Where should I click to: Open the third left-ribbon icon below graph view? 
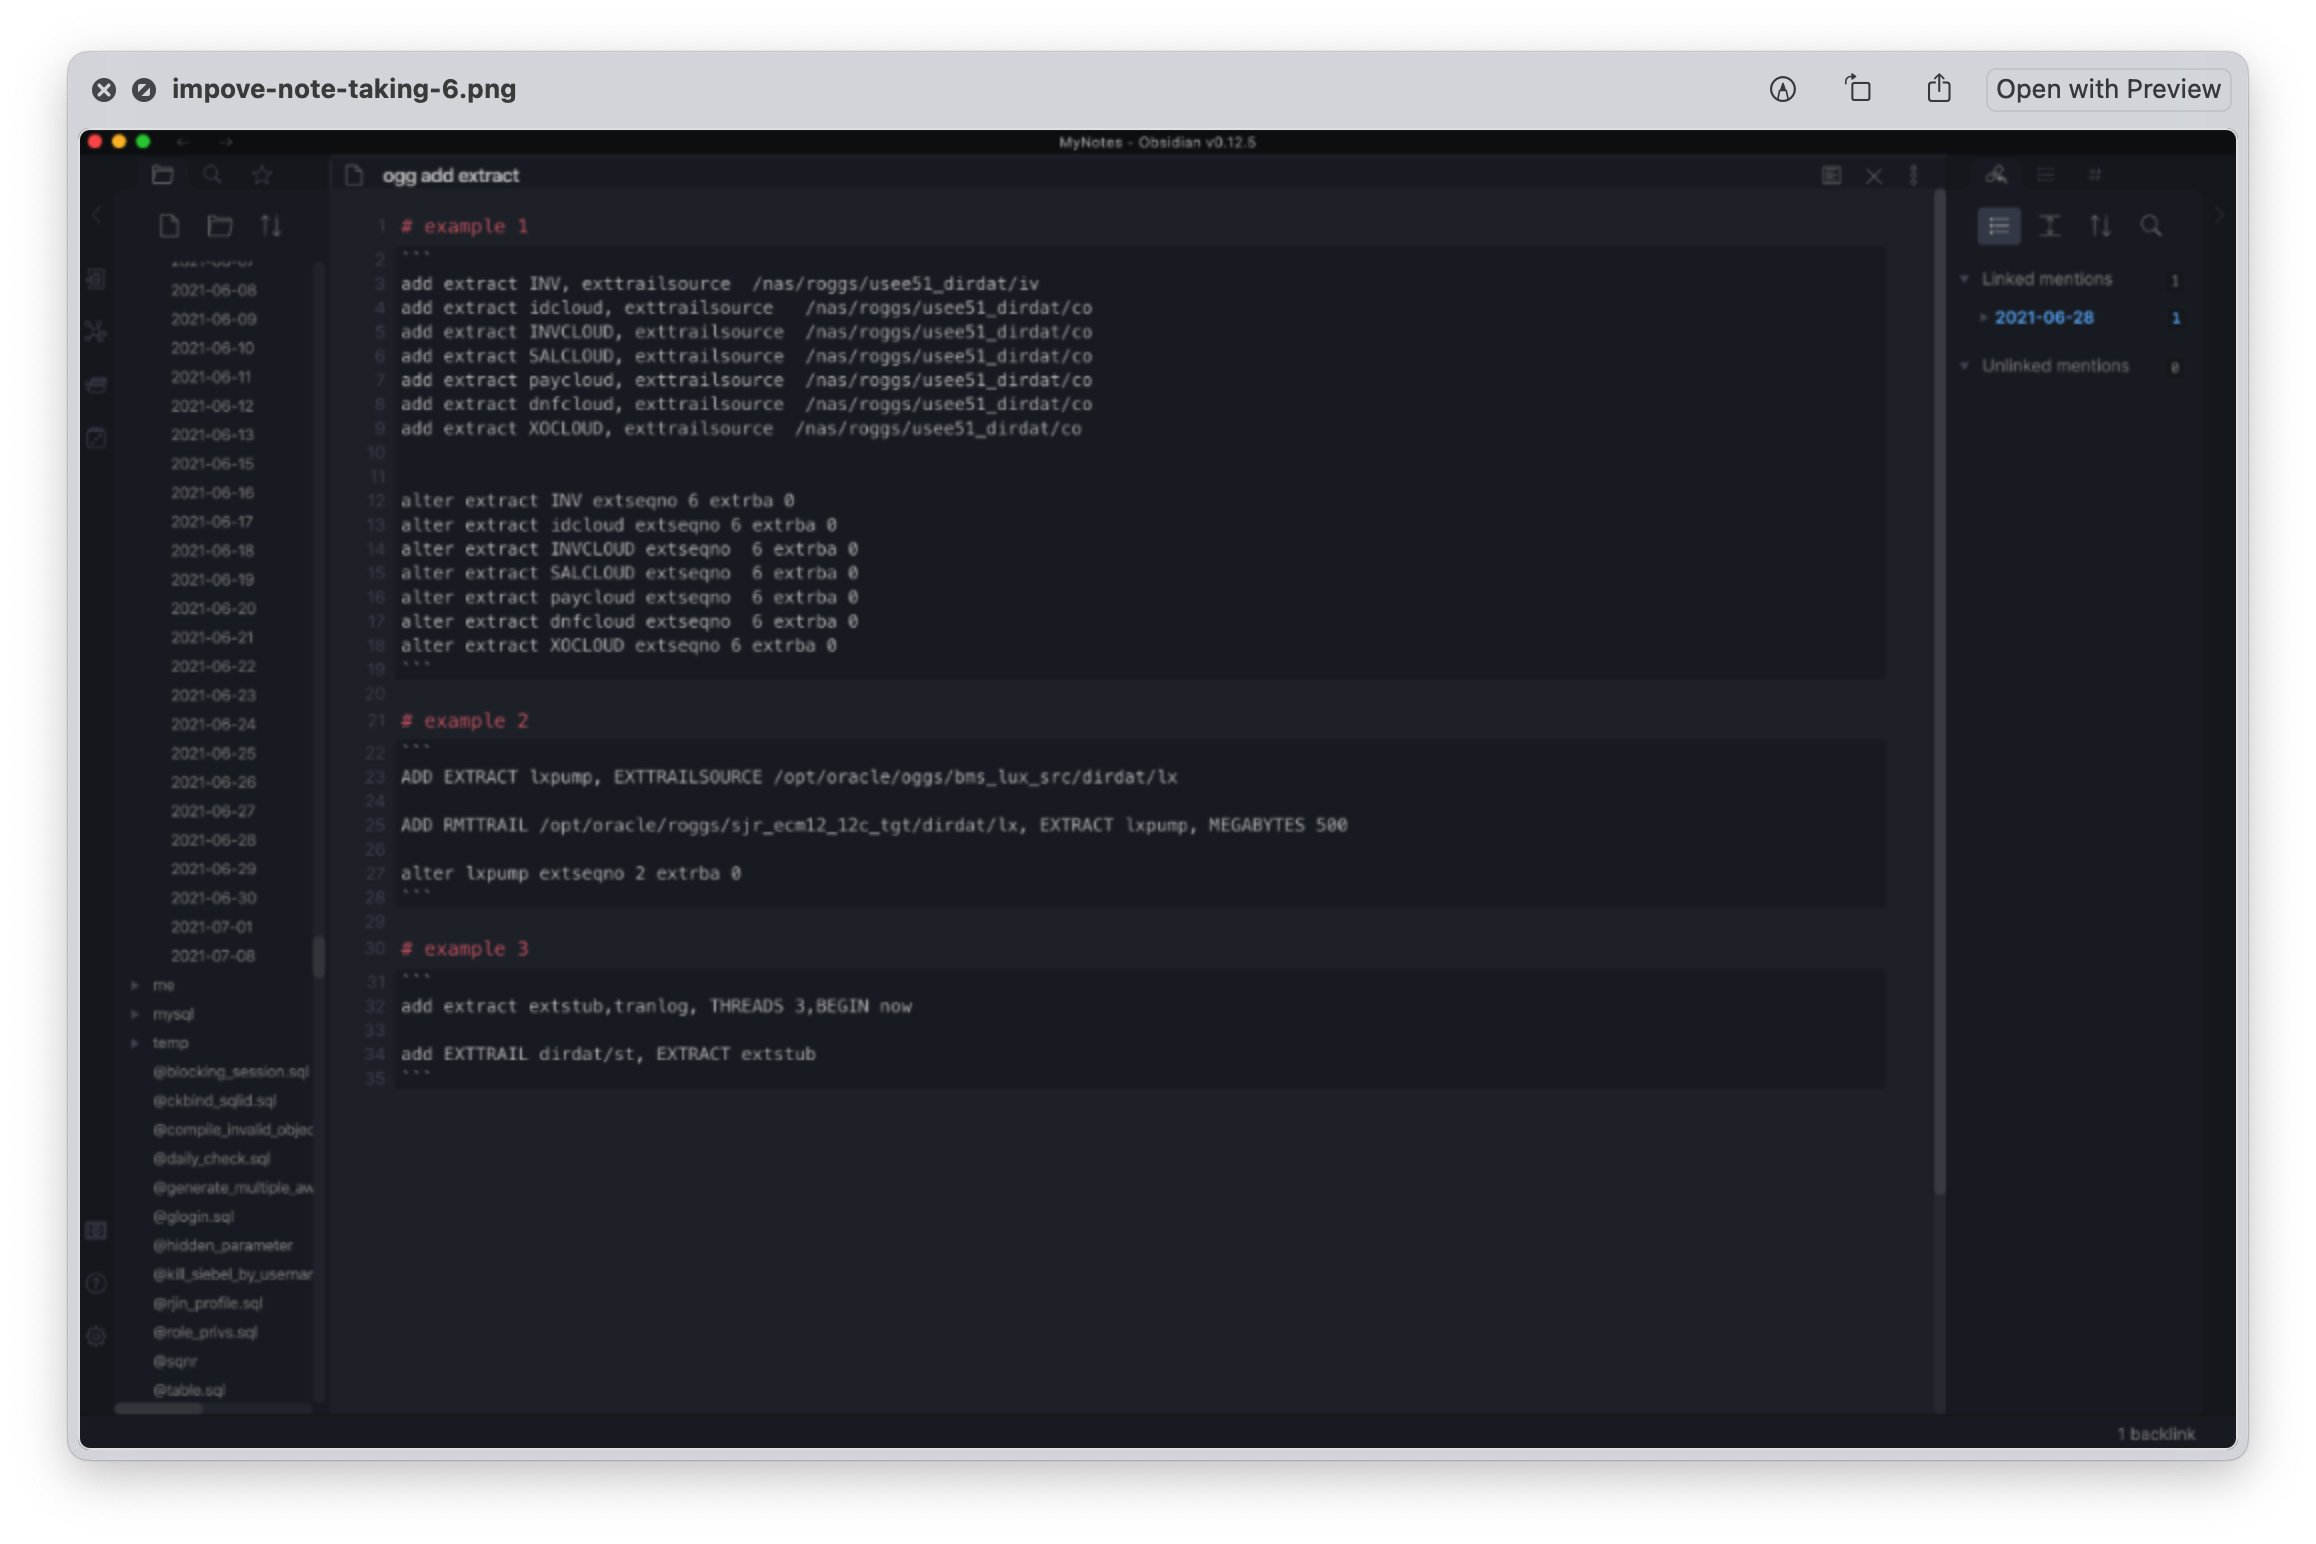(x=96, y=385)
